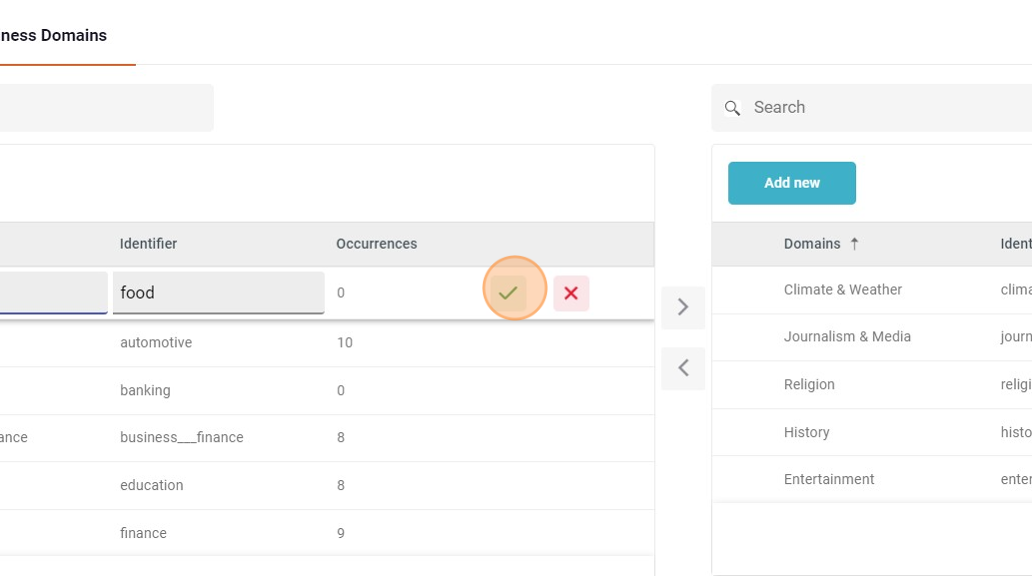Select the Religion domain row

click(x=809, y=384)
